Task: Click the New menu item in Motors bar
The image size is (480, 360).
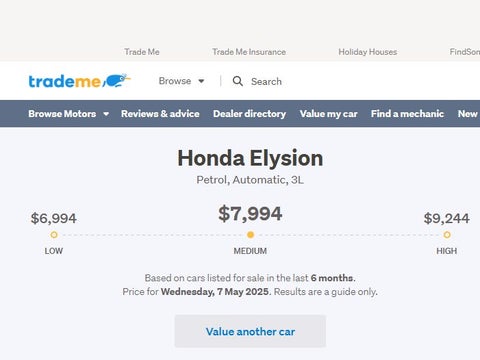Action: (468, 114)
